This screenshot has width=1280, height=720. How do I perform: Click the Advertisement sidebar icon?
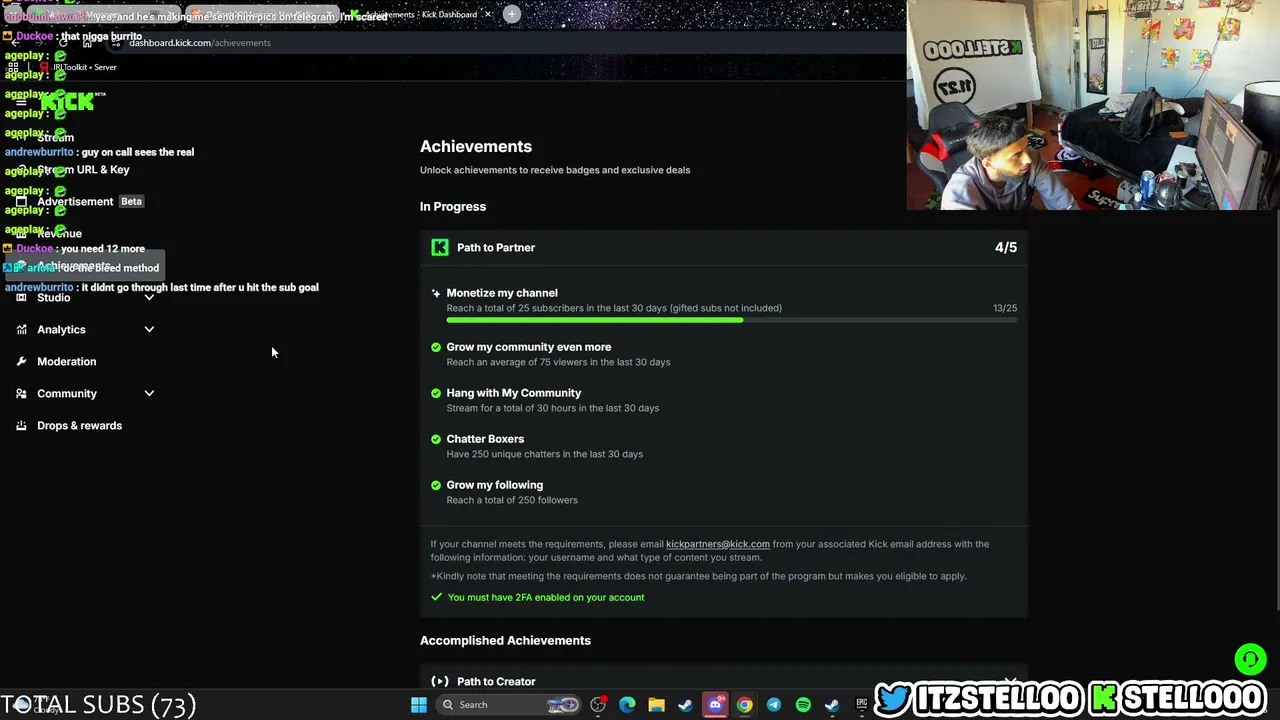point(21,201)
